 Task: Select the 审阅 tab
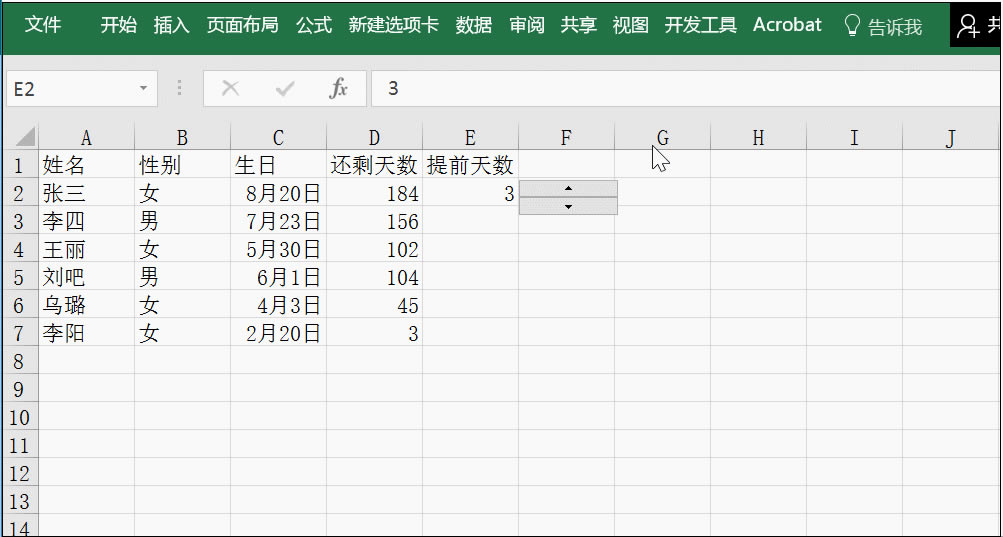pos(527,25)
